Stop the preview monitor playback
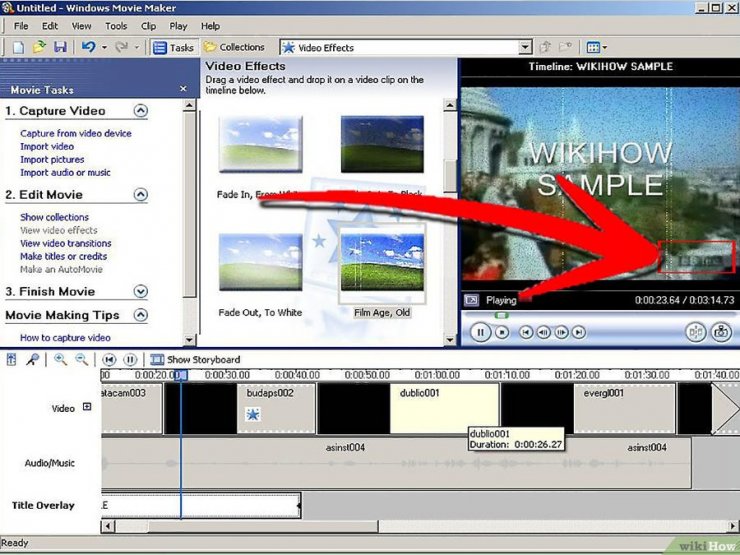 click(x=502, y=332)
